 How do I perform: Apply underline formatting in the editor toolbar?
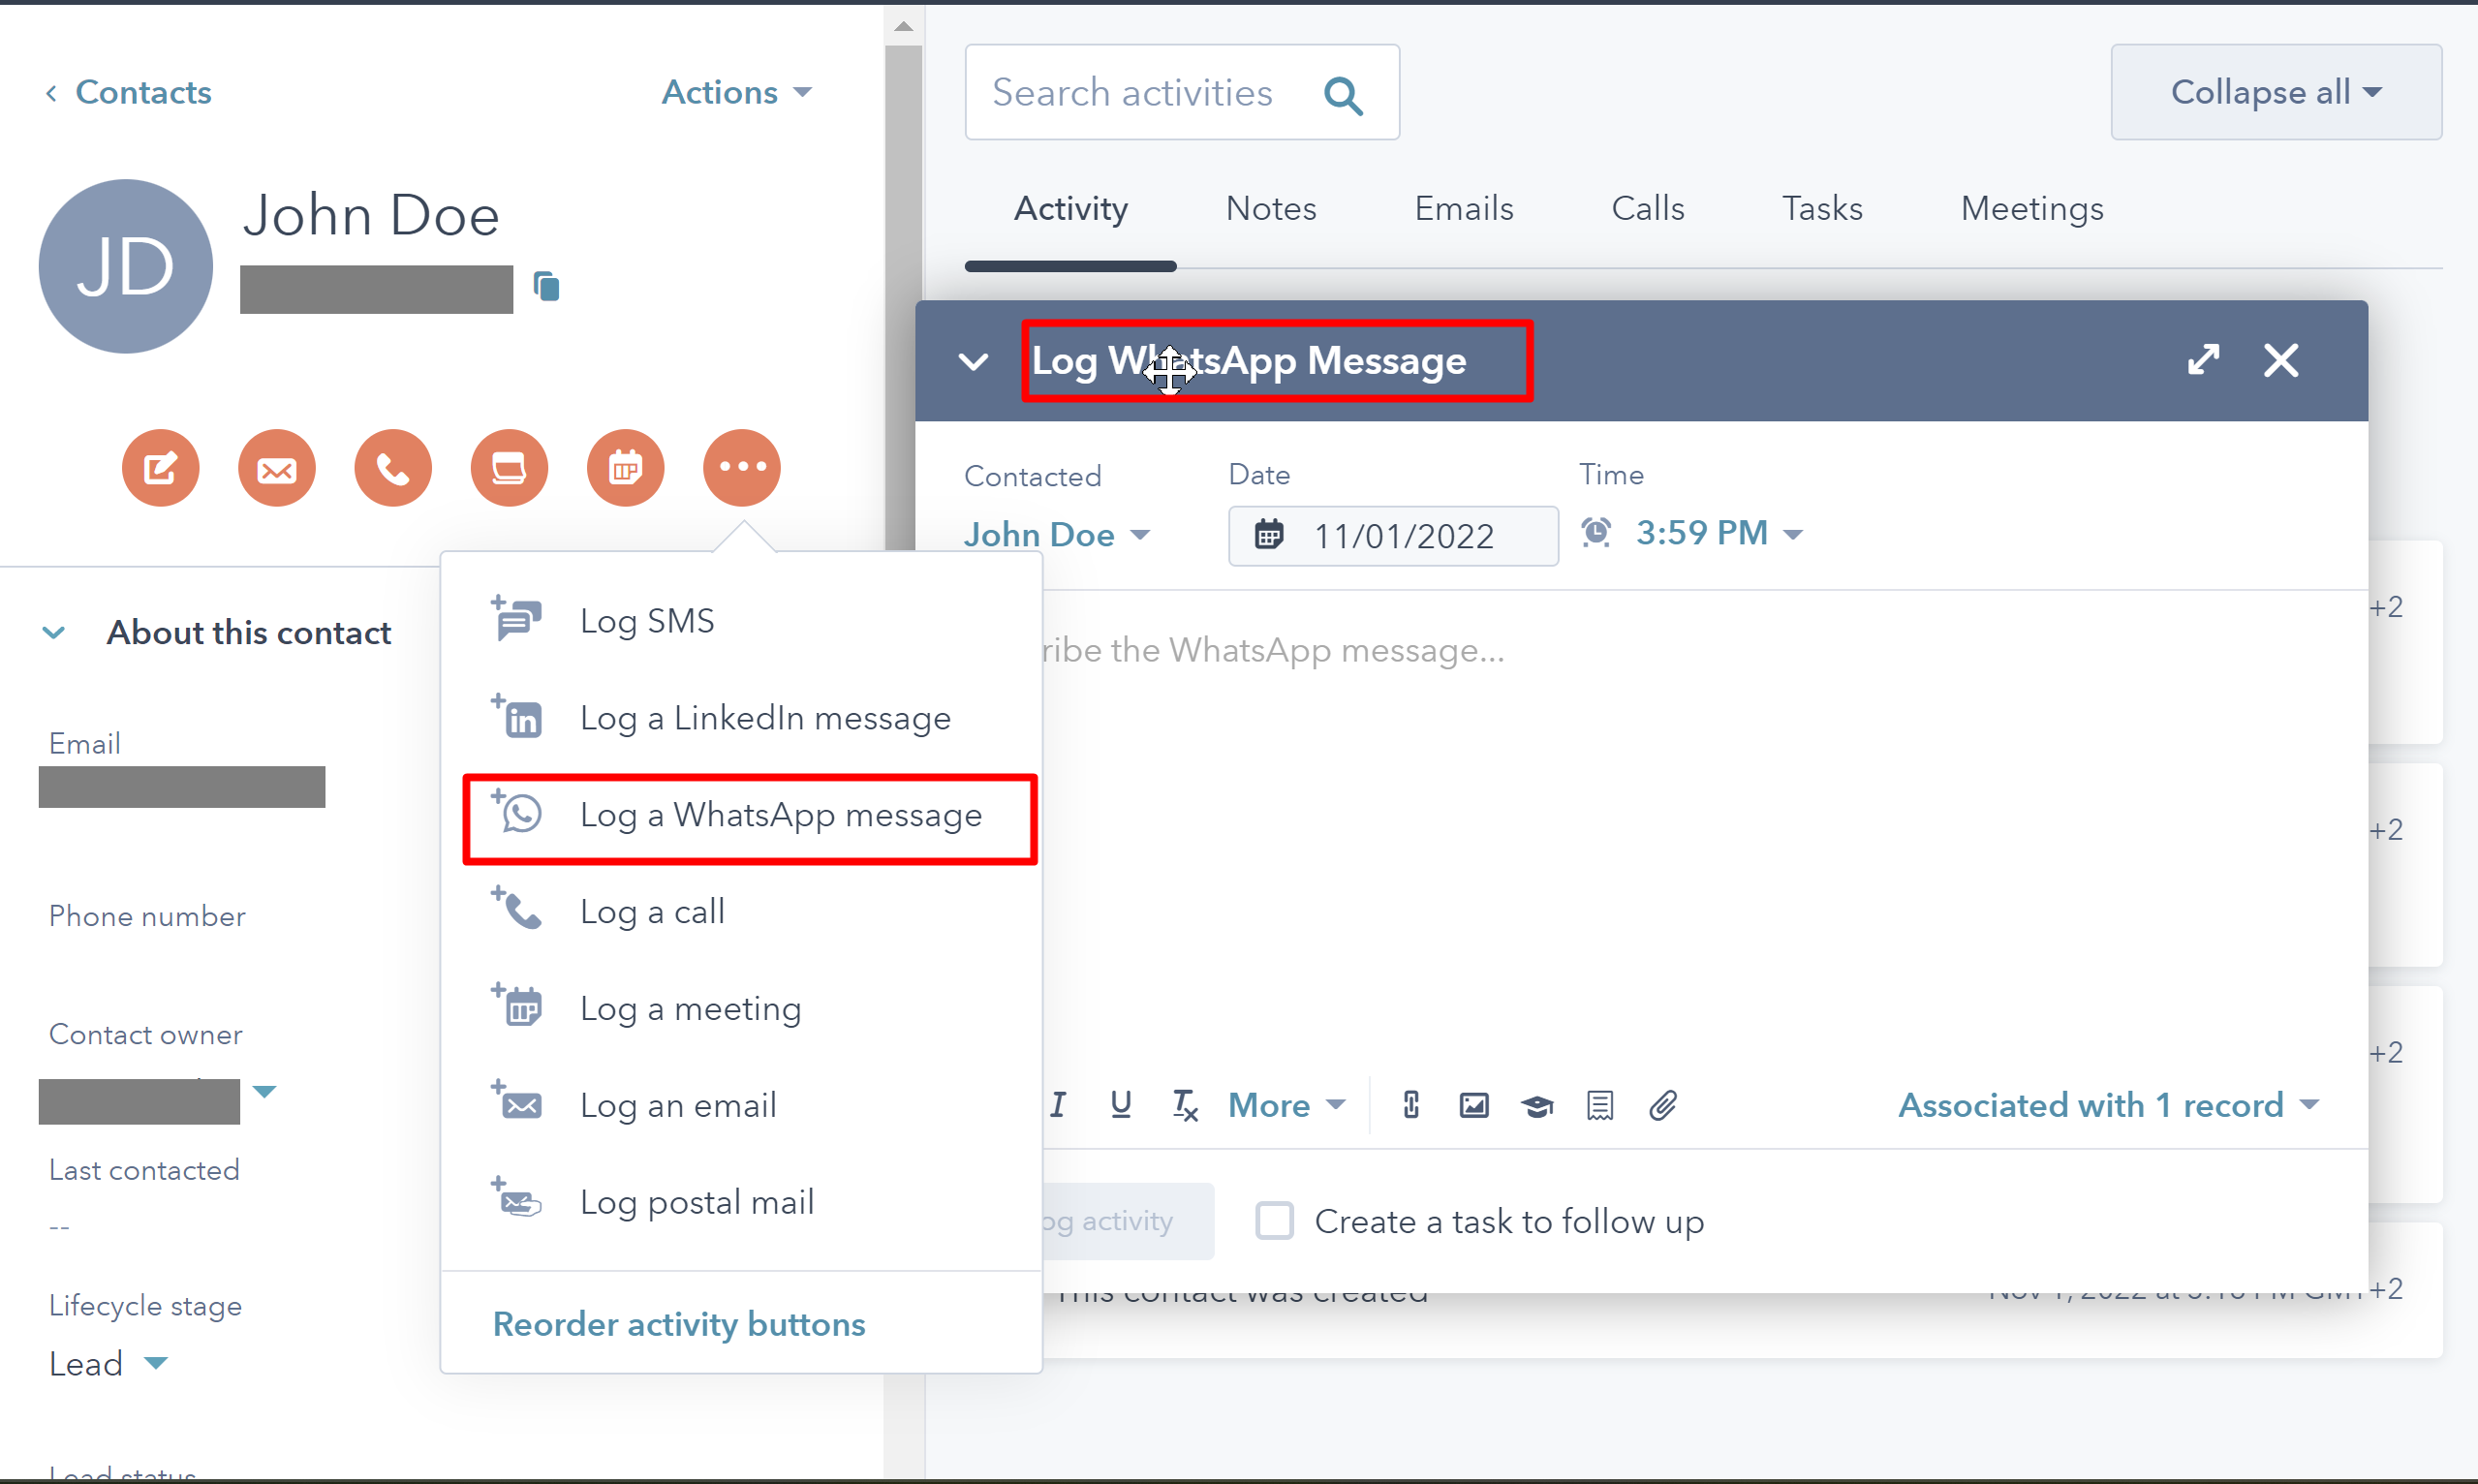(1120, 1105)
